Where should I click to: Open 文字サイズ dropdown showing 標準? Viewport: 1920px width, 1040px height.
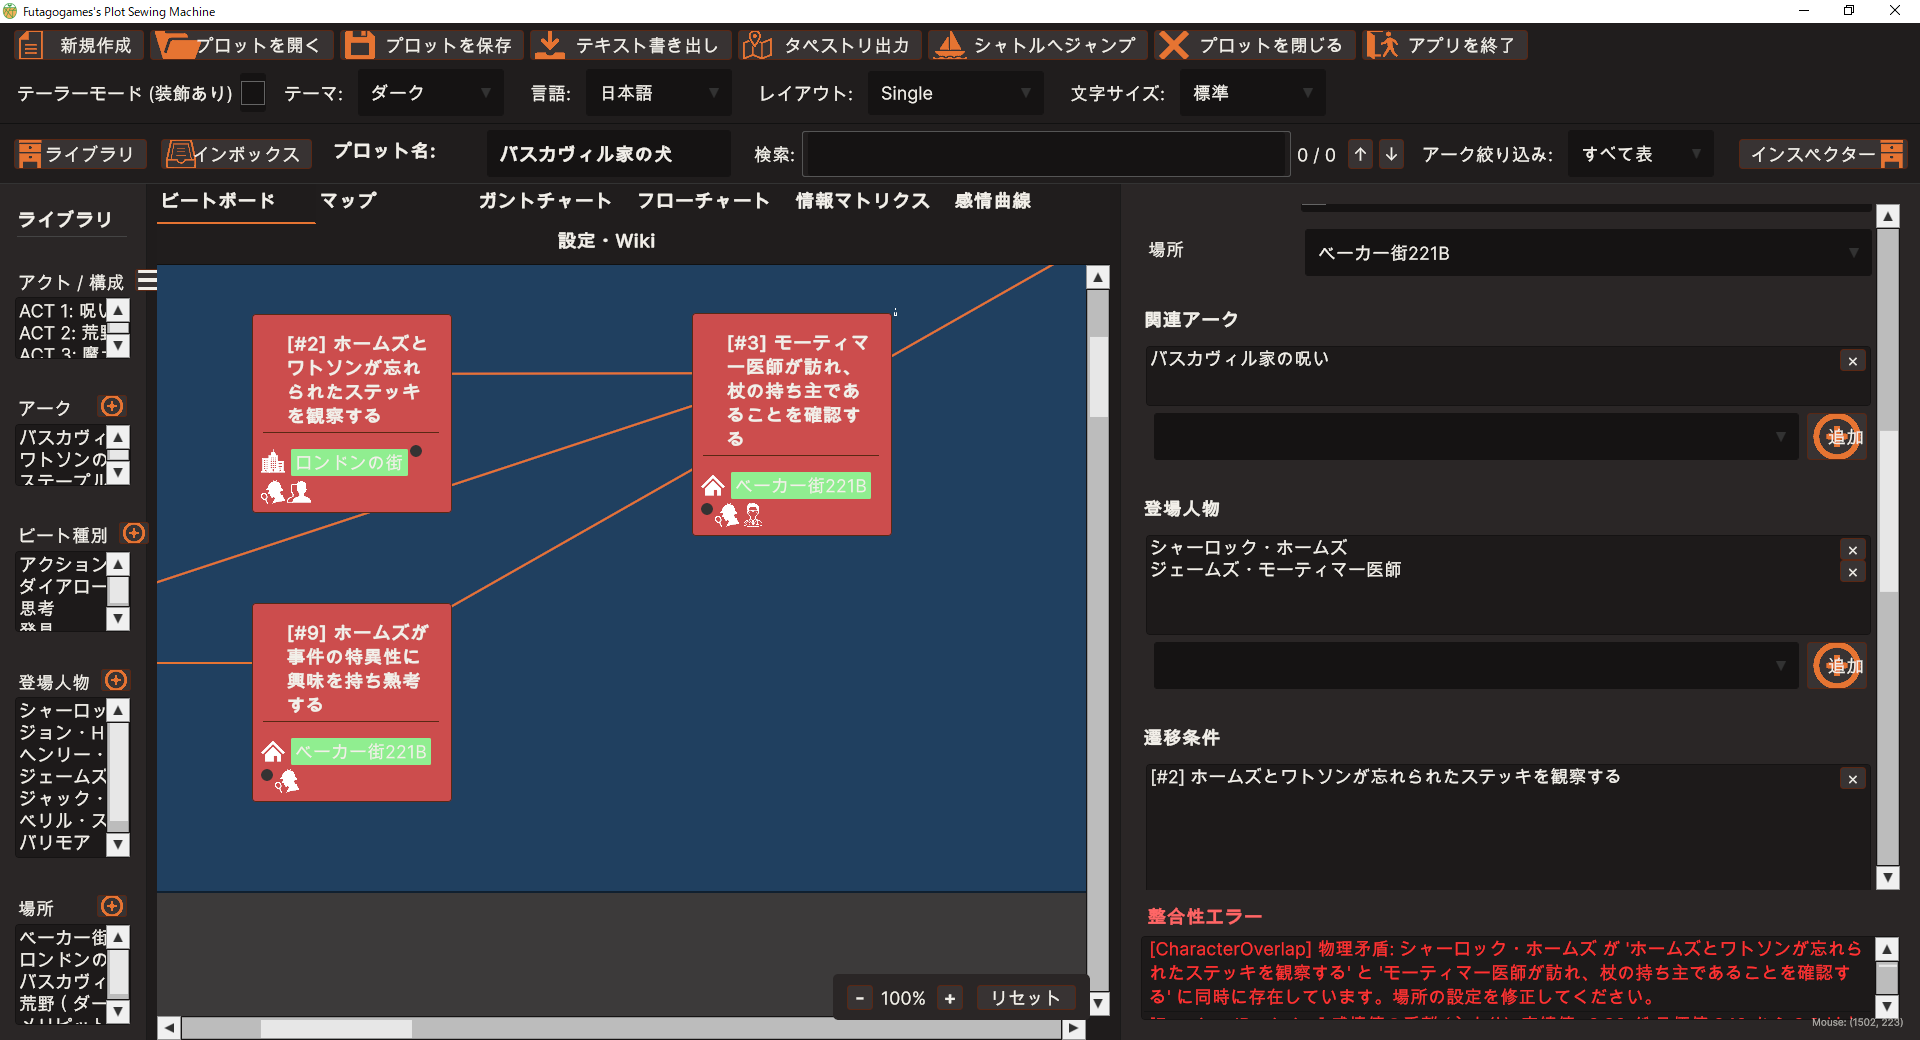(1253, 93)
